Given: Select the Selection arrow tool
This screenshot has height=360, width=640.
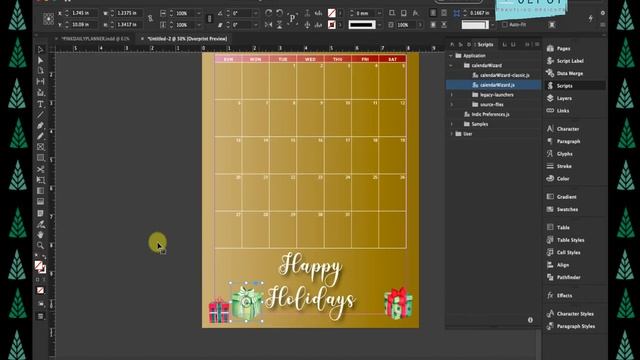Looking at the screenshot, I should 40,49.
